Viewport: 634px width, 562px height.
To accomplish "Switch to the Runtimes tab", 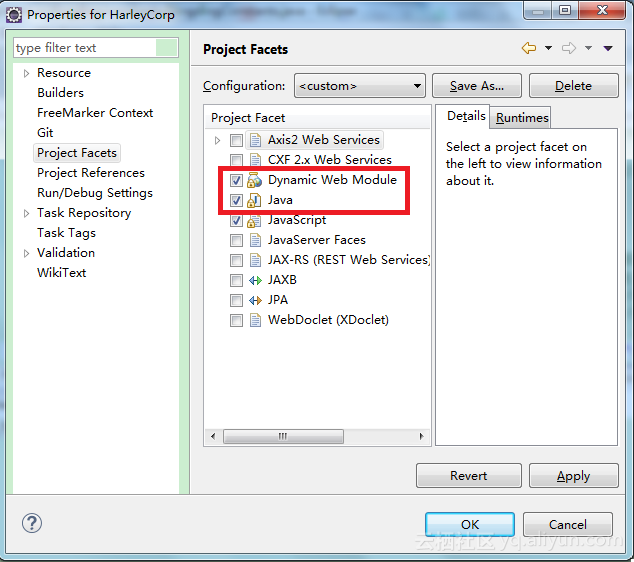I will pos(522,118).
